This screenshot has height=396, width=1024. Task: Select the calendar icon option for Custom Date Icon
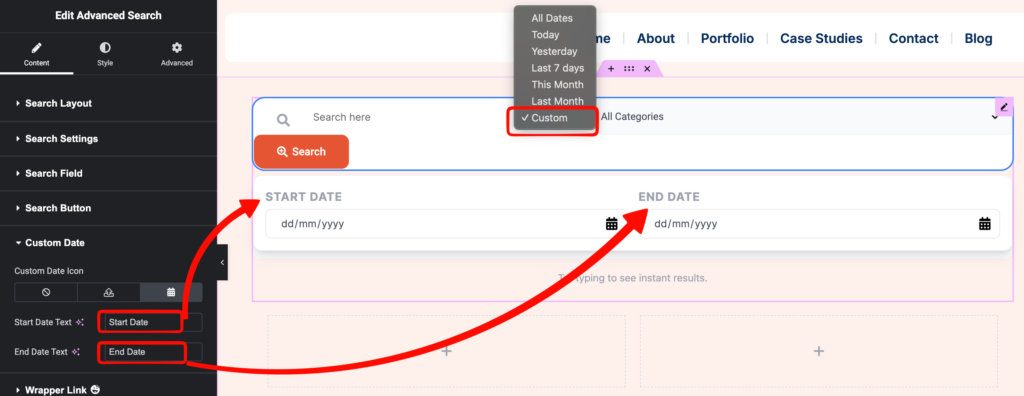(171, 292)
